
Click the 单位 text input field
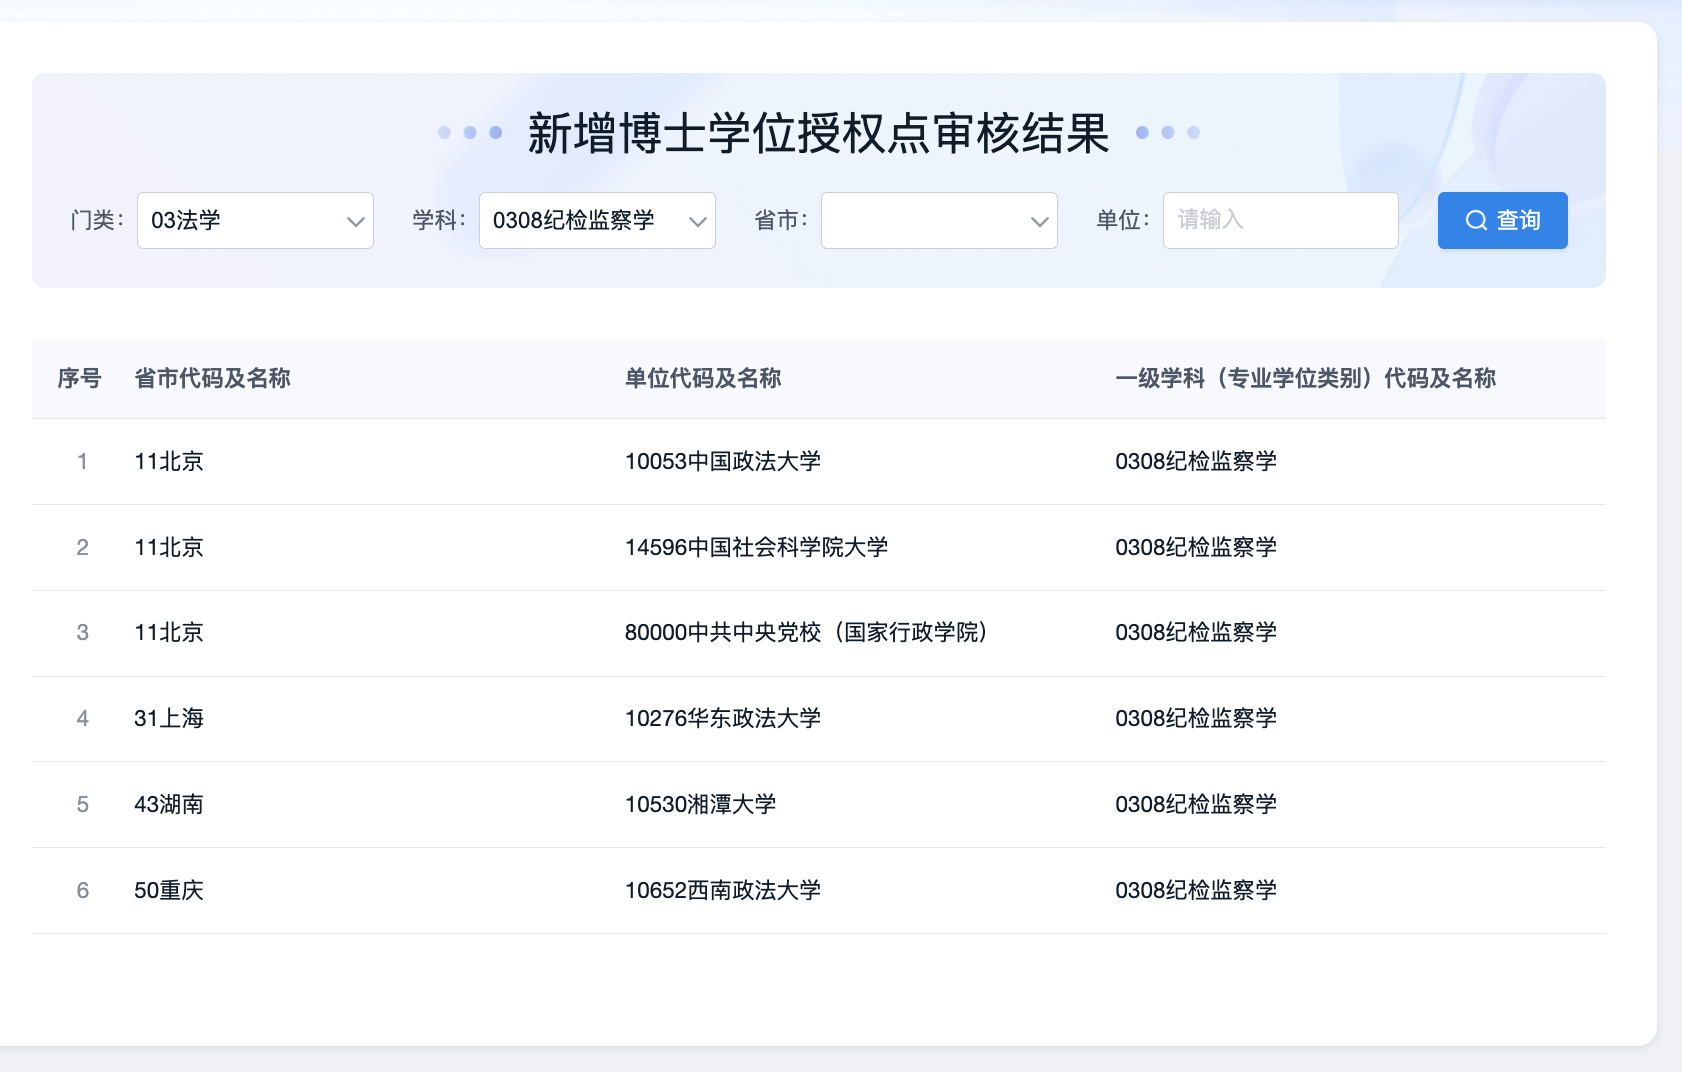click(x=1280, y=220)
